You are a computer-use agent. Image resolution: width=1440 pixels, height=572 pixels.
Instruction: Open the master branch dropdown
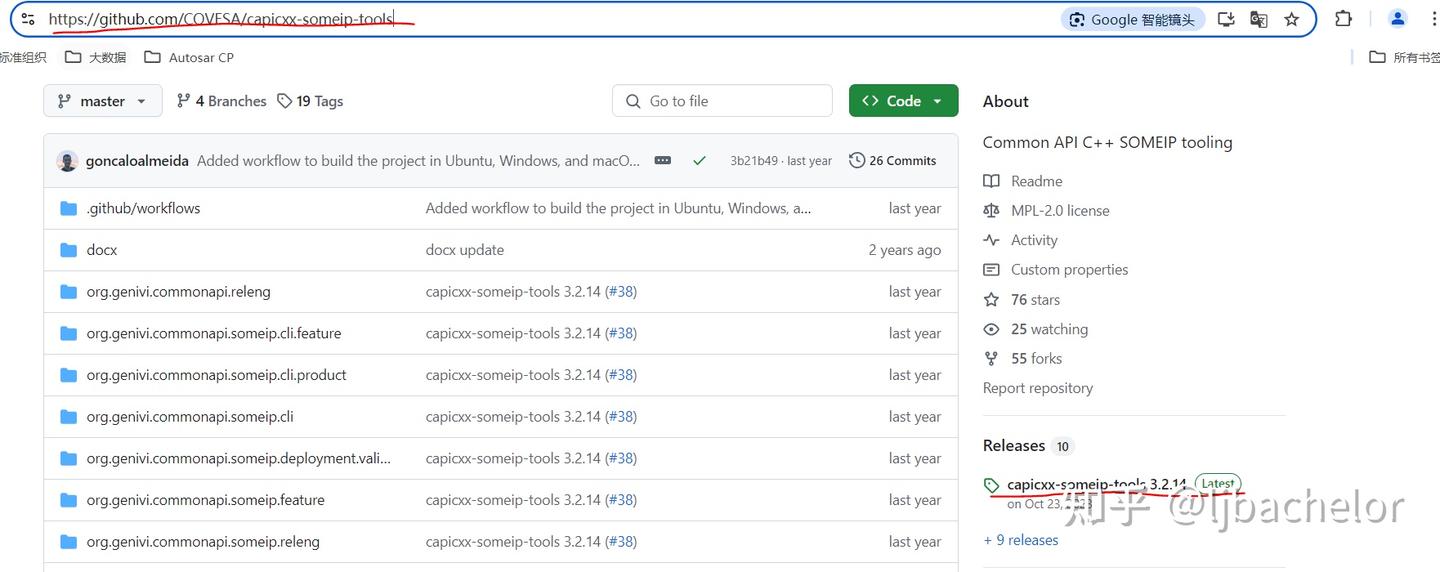pyautogui.click(x=102, y=101)
